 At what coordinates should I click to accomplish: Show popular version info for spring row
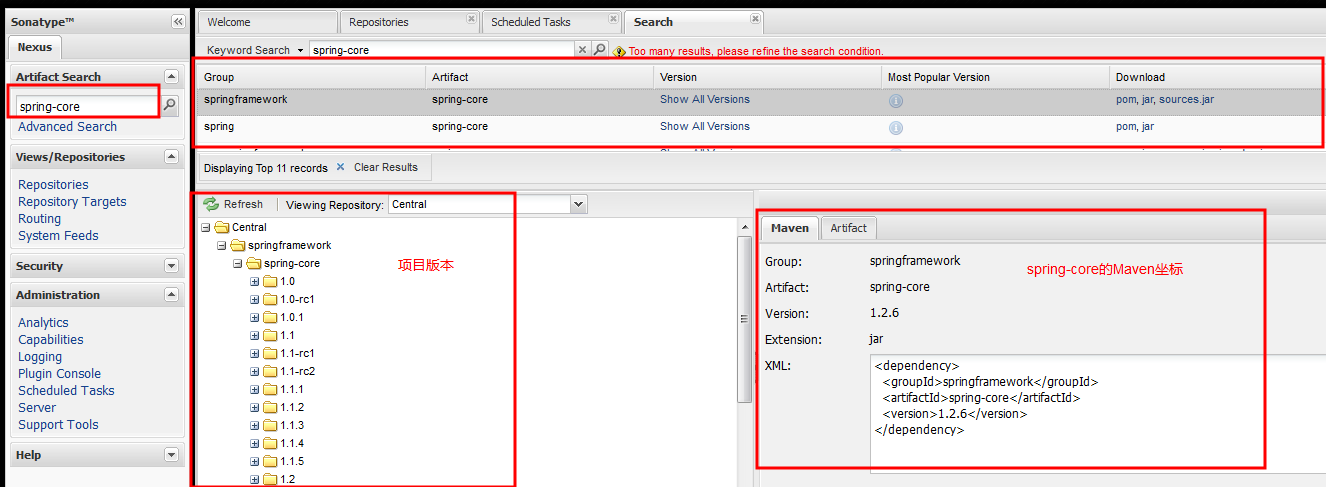click(896, 128)
